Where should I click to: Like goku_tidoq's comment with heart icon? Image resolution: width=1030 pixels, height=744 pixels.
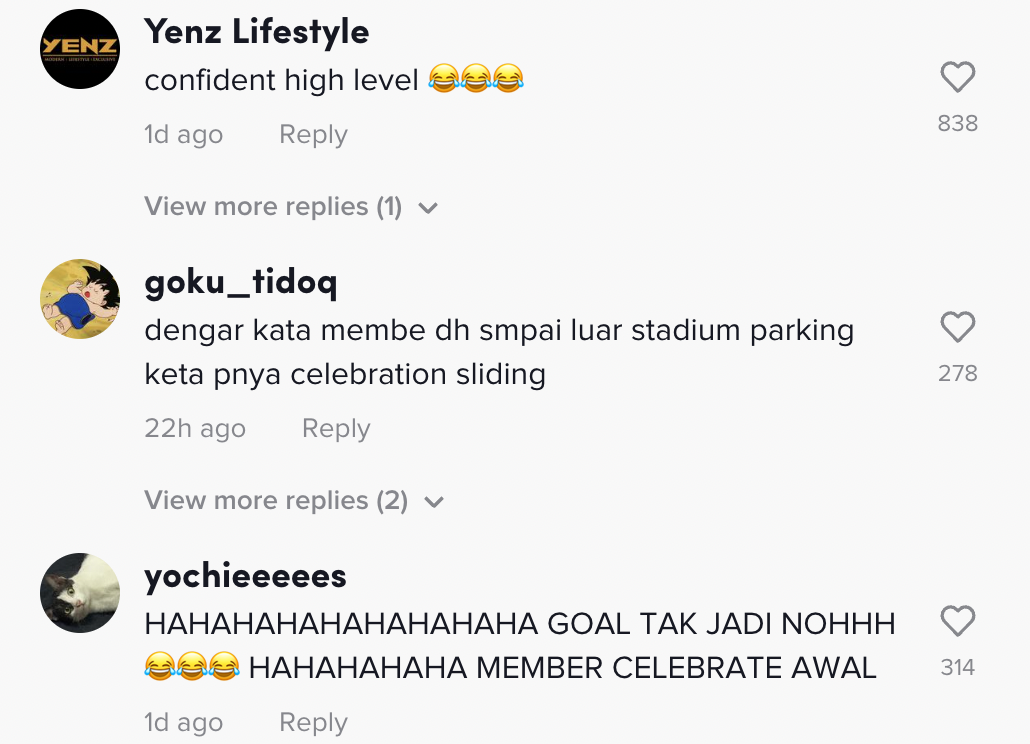pos(958,328)
